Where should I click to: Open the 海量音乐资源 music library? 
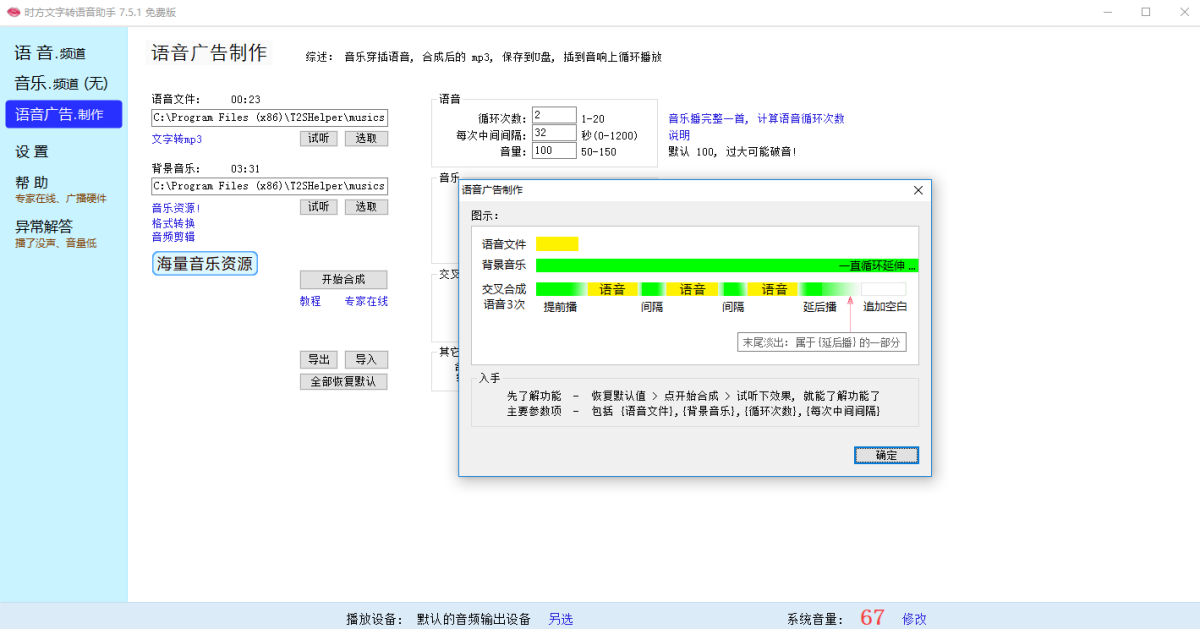204,263
